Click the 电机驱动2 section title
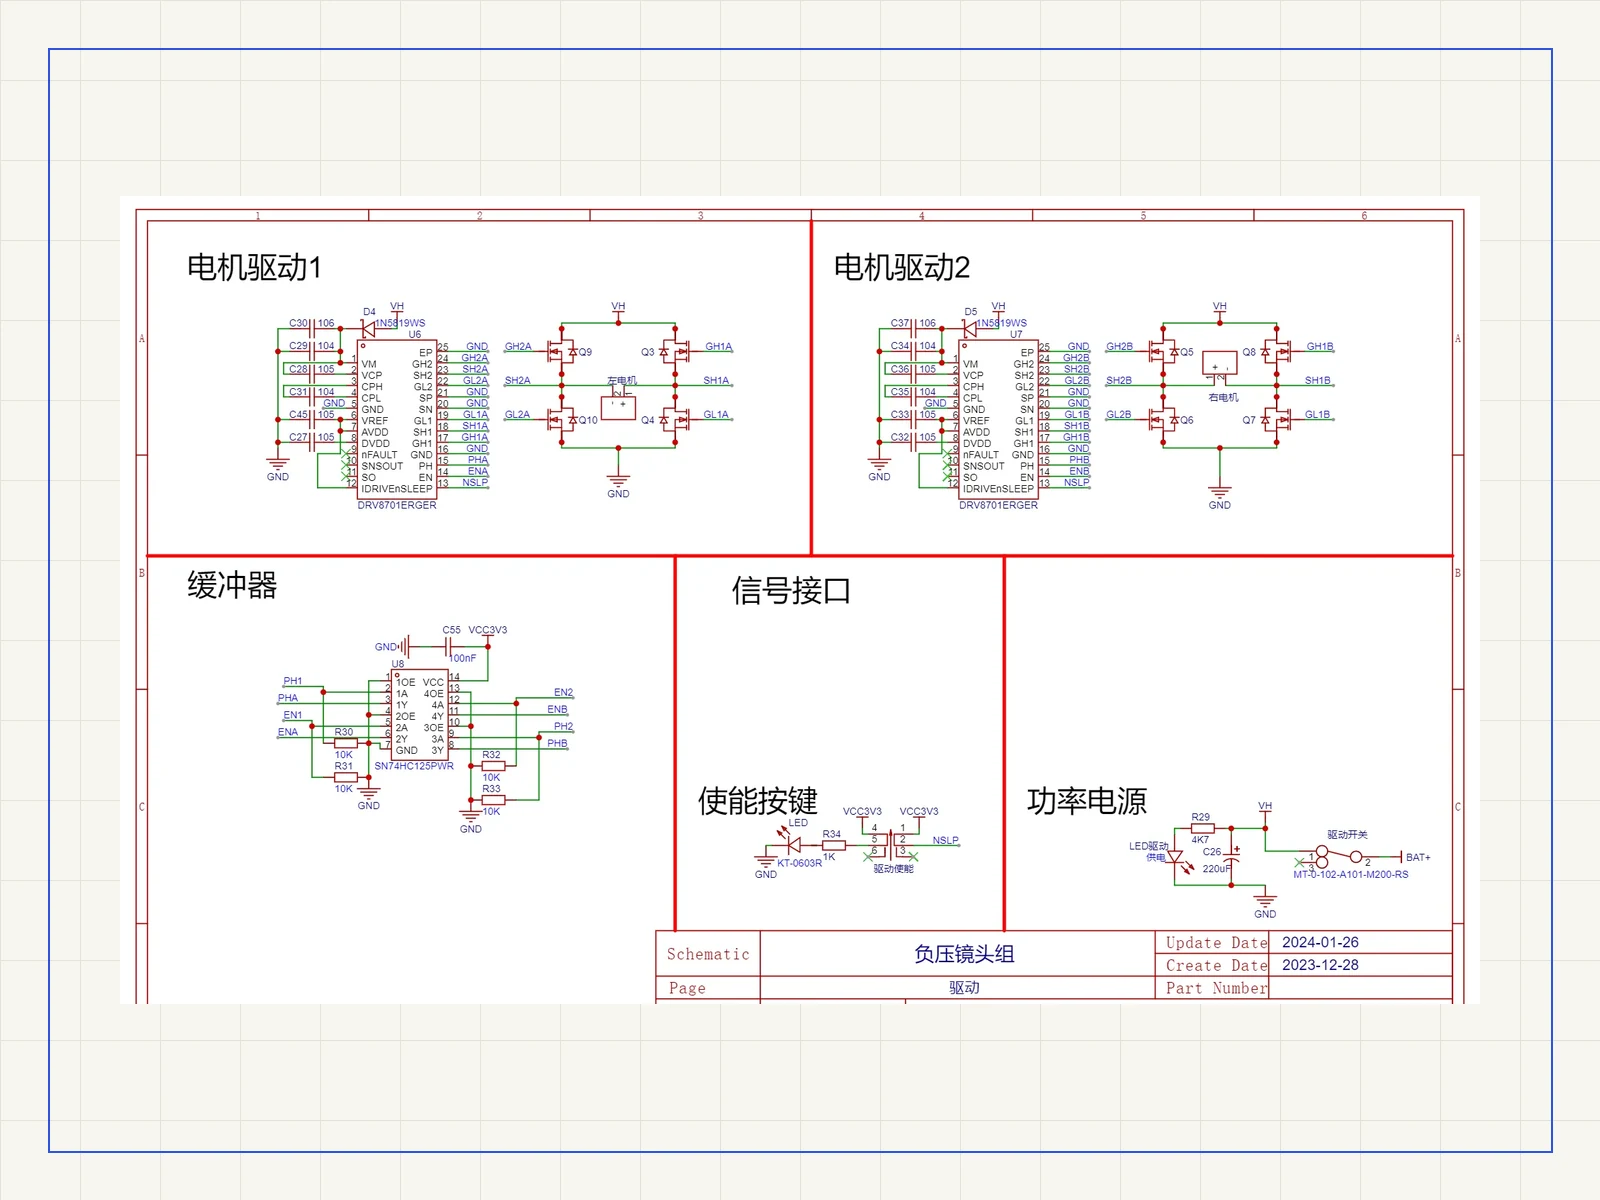Viewport: 1600px width, 1200px height. (x=902, y=268)
